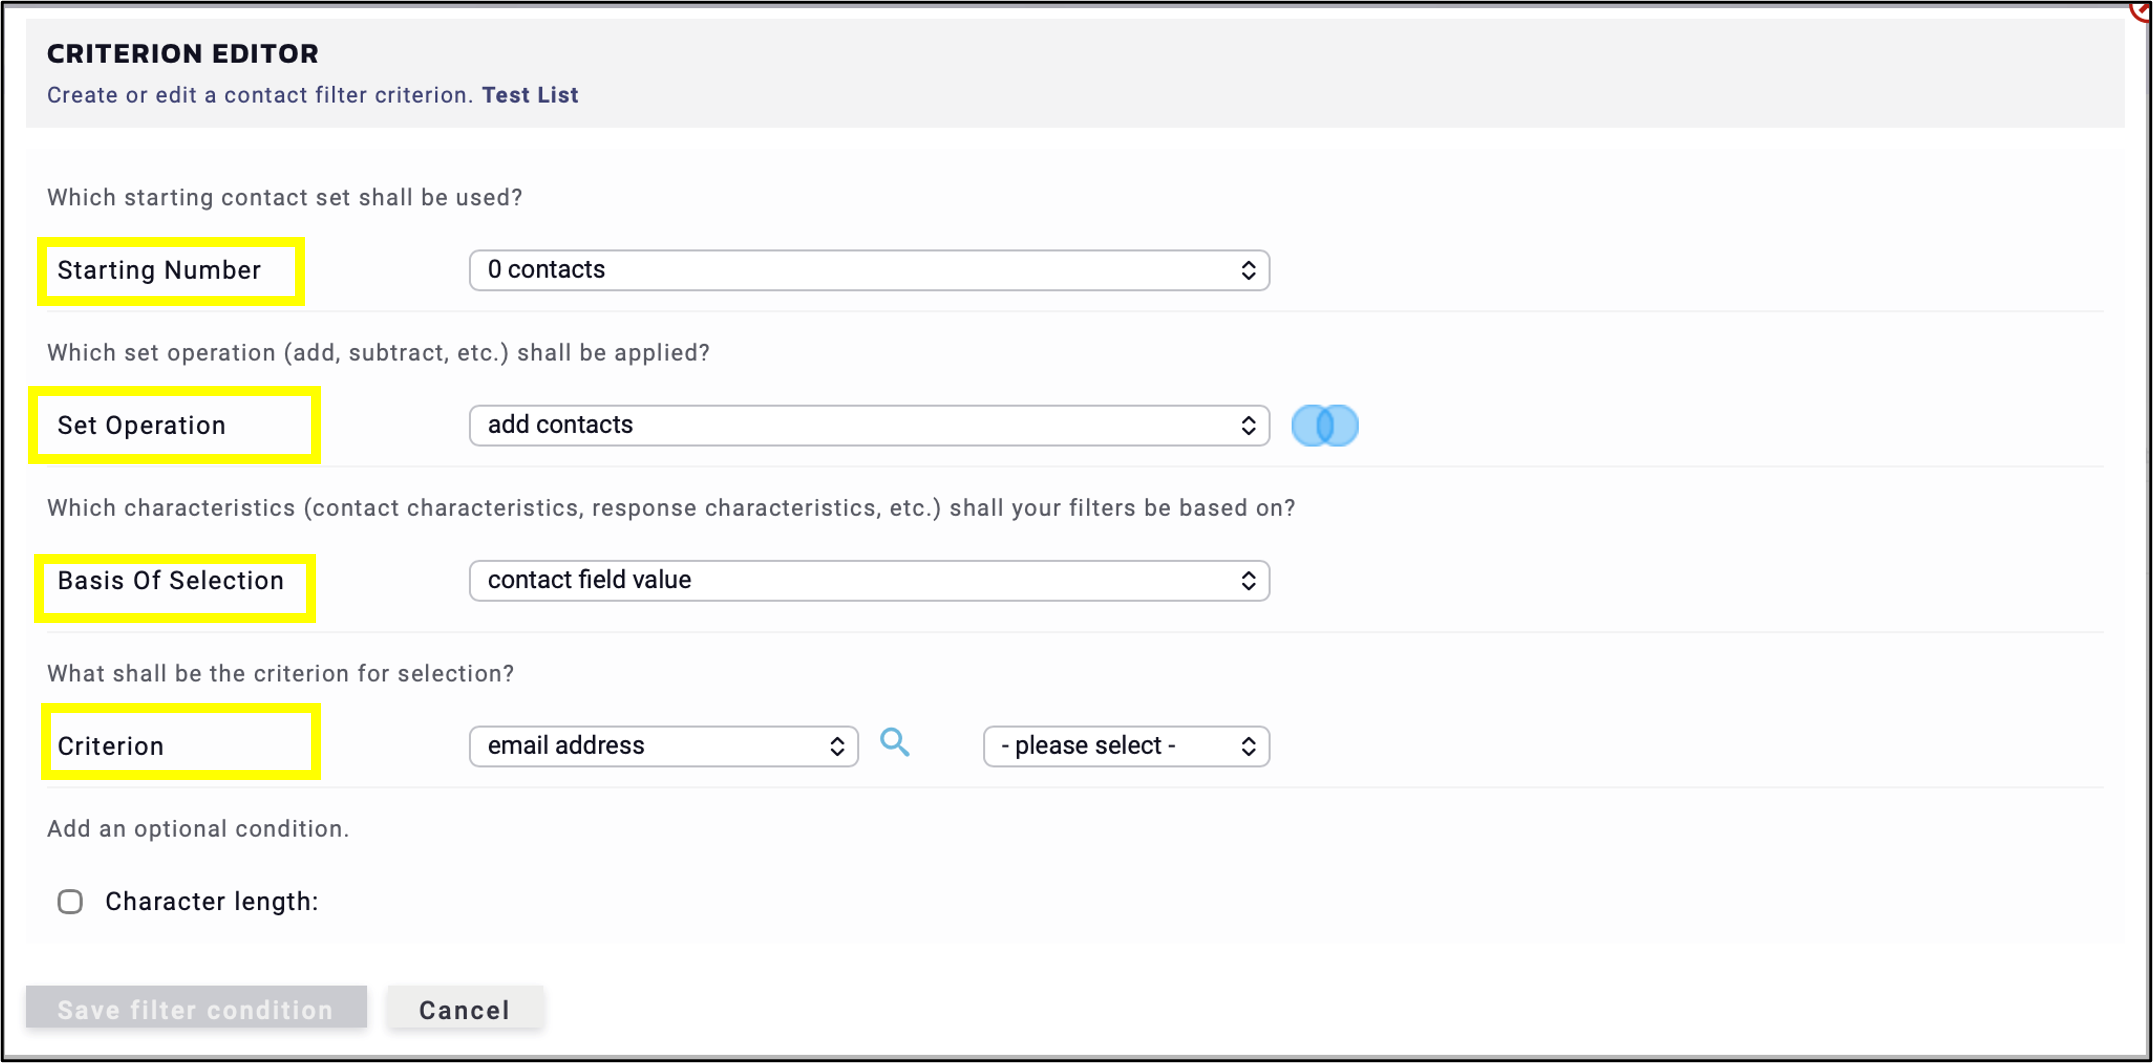Click 'Add an optional condition.' text
Image resolution: width=2153 pixels, height=1063 pixels.
pyautogui.click(x=198, y=829)
